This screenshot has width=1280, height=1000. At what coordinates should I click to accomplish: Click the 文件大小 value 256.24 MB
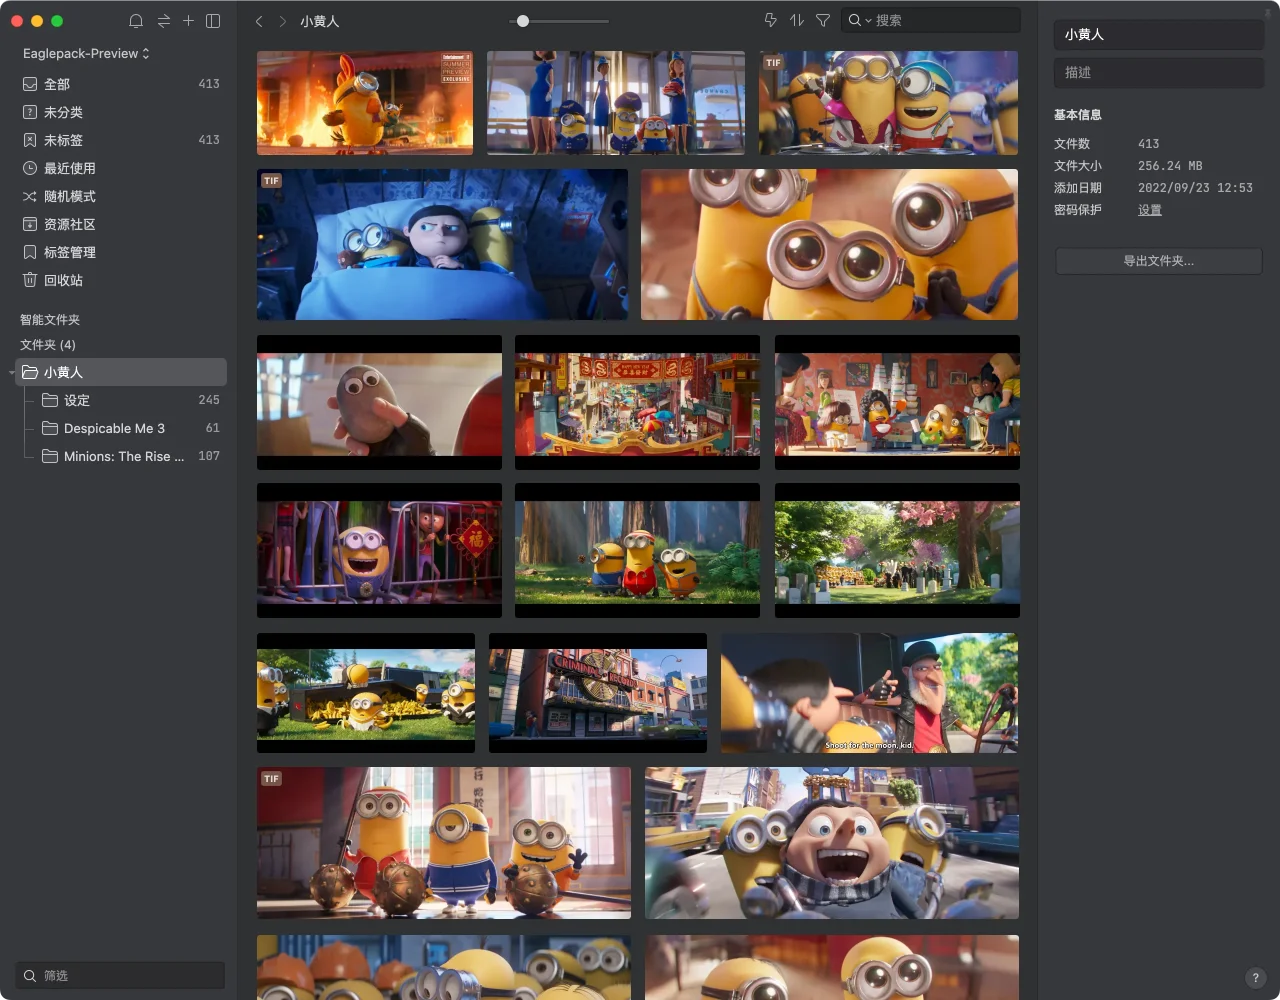(1170, 166)
